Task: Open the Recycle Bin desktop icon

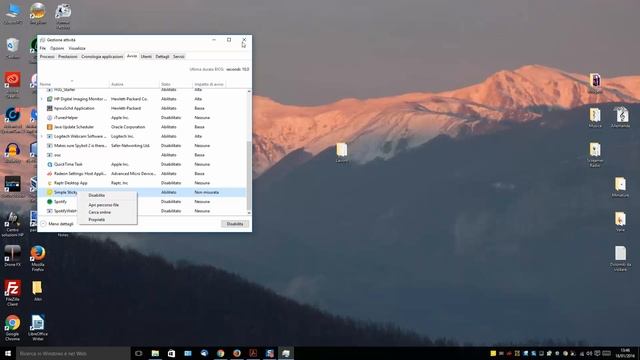Action: [x=13, y=48]
